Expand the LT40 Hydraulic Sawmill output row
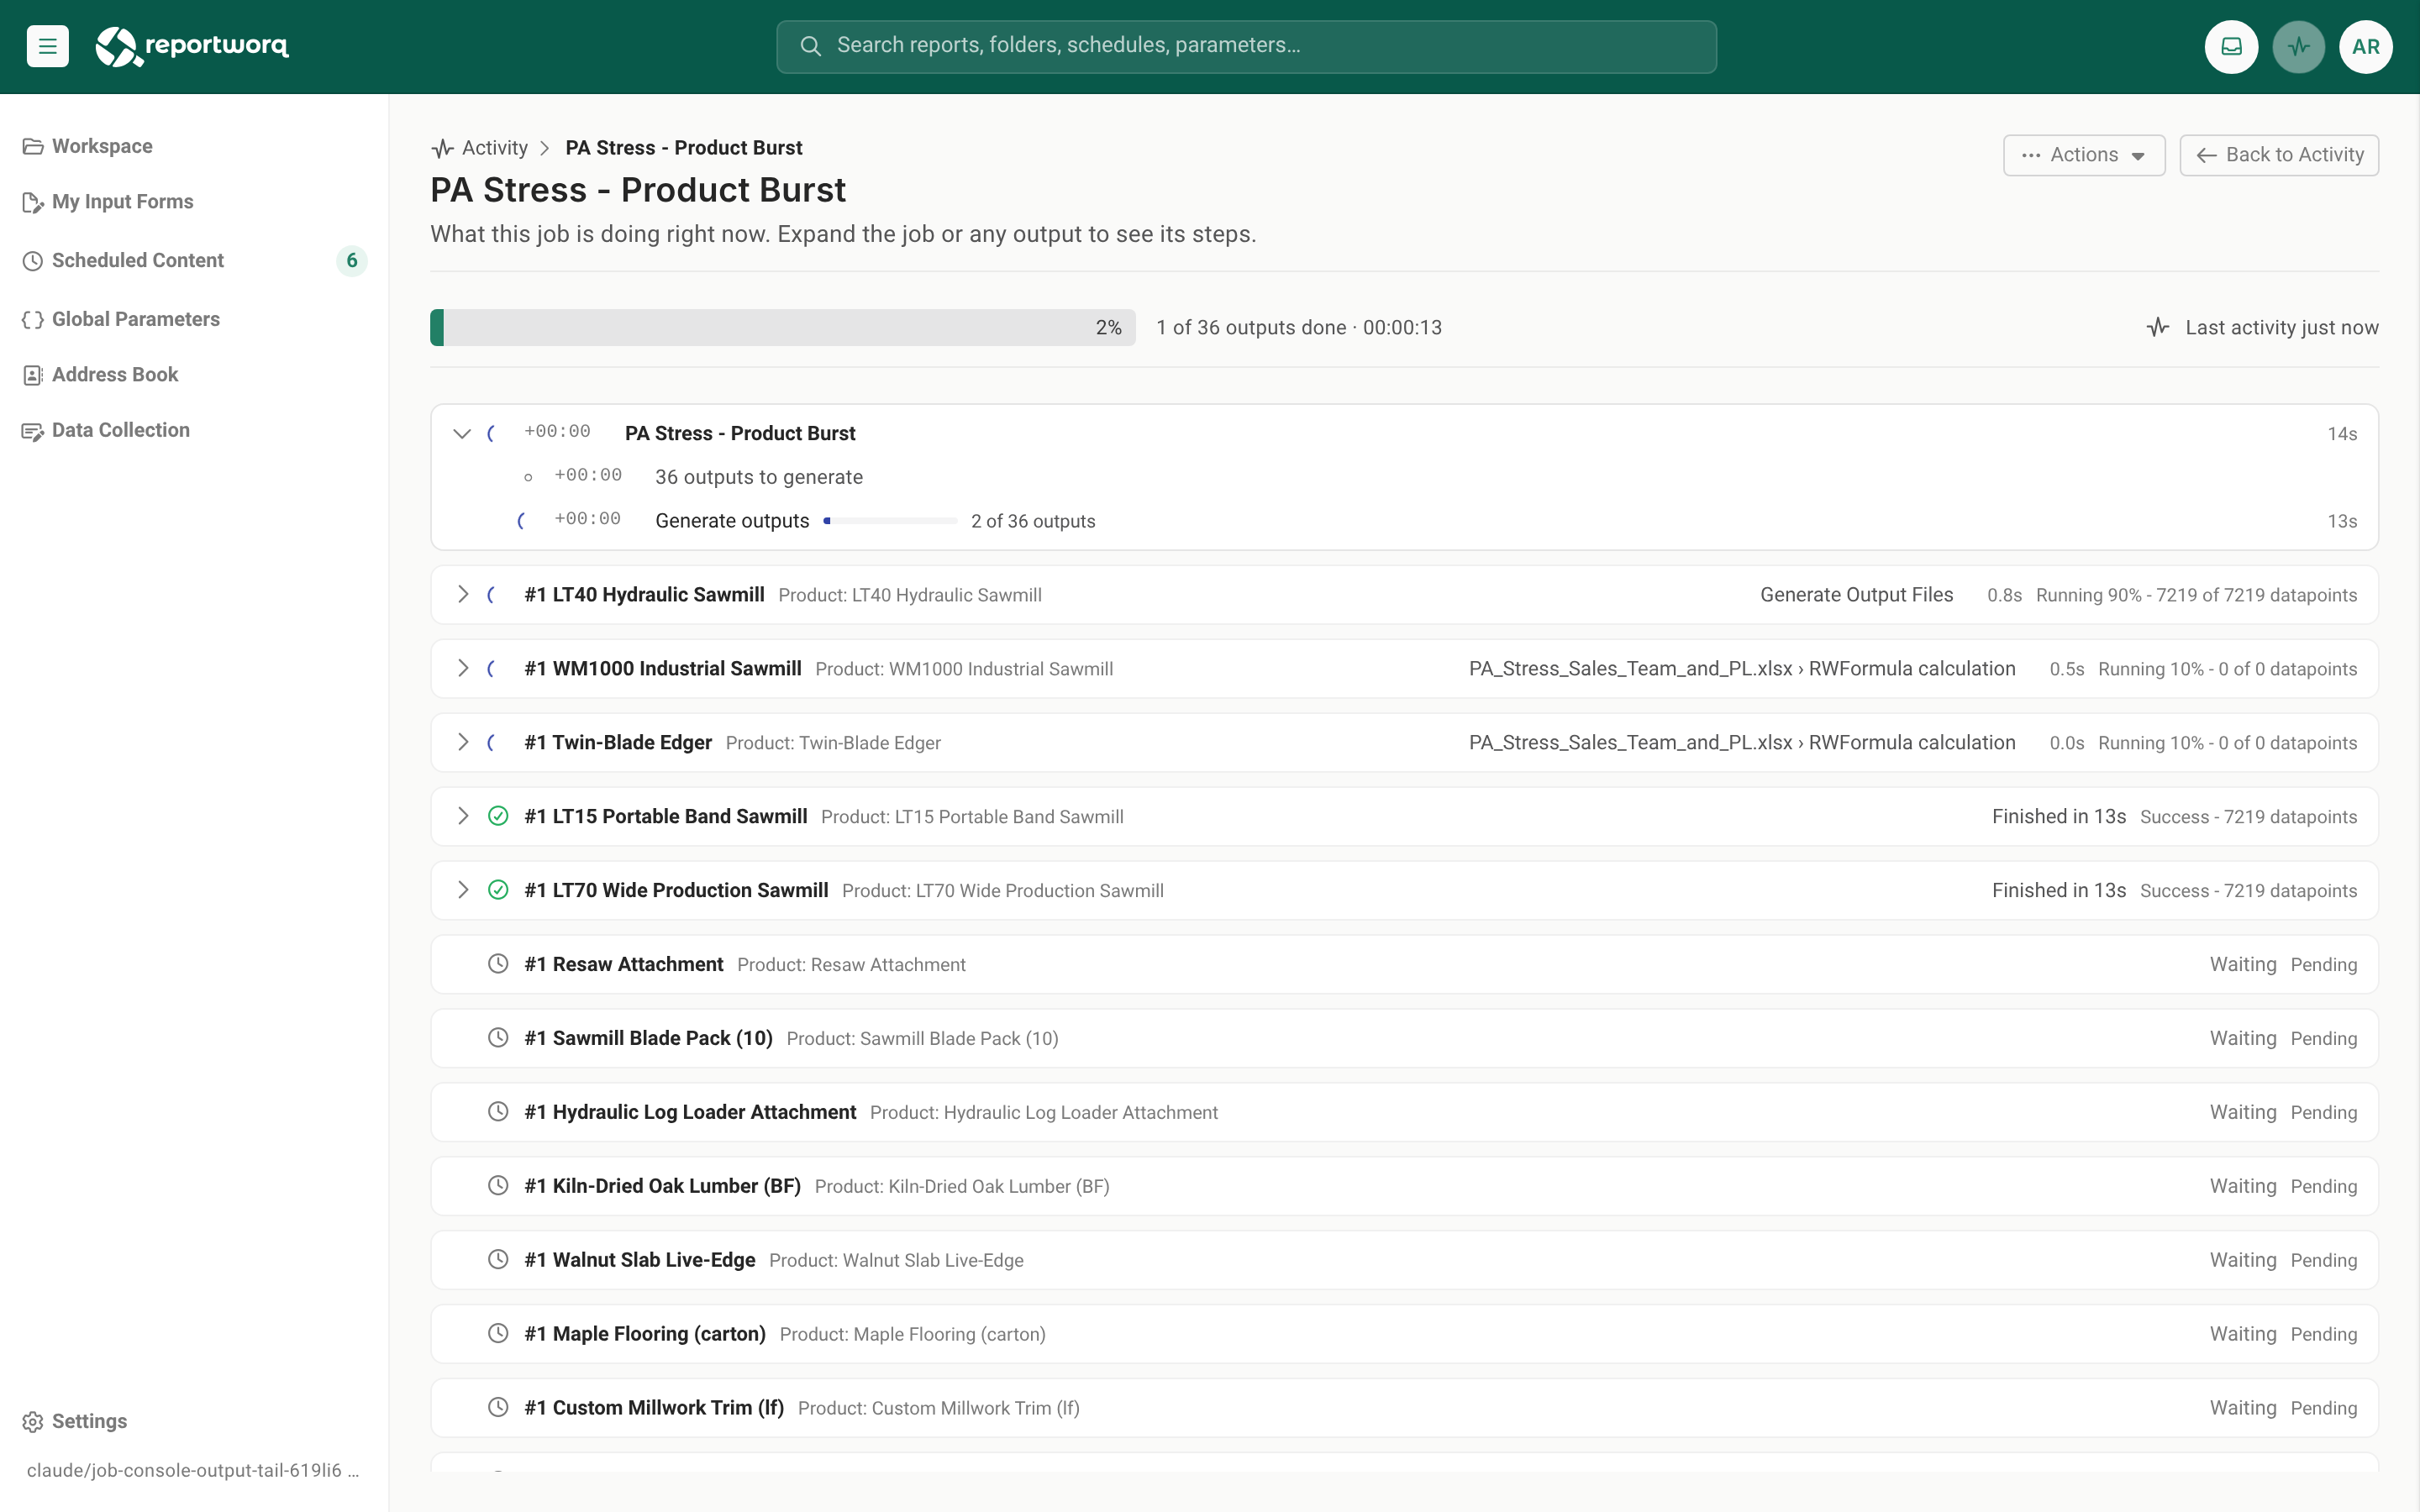This screenshot has height=1512, width=2420. 462,594
